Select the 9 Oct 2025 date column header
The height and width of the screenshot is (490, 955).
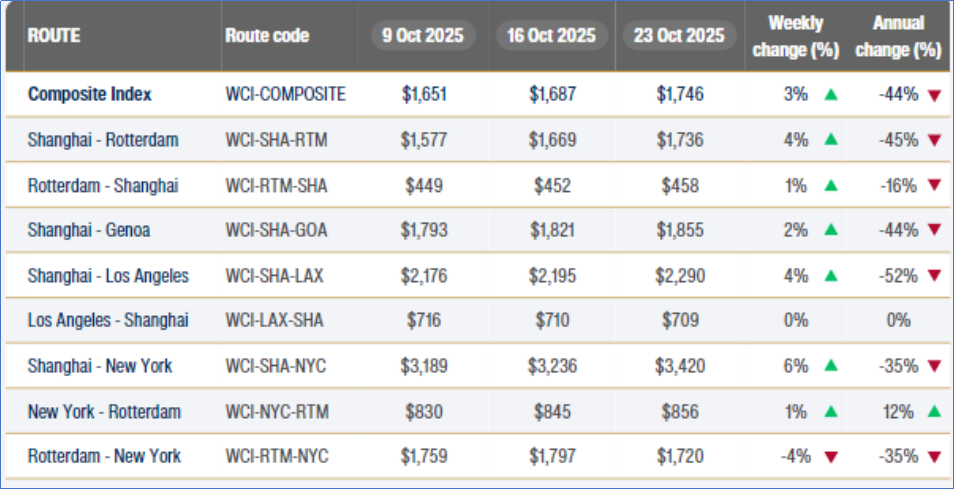pos(422,36)
